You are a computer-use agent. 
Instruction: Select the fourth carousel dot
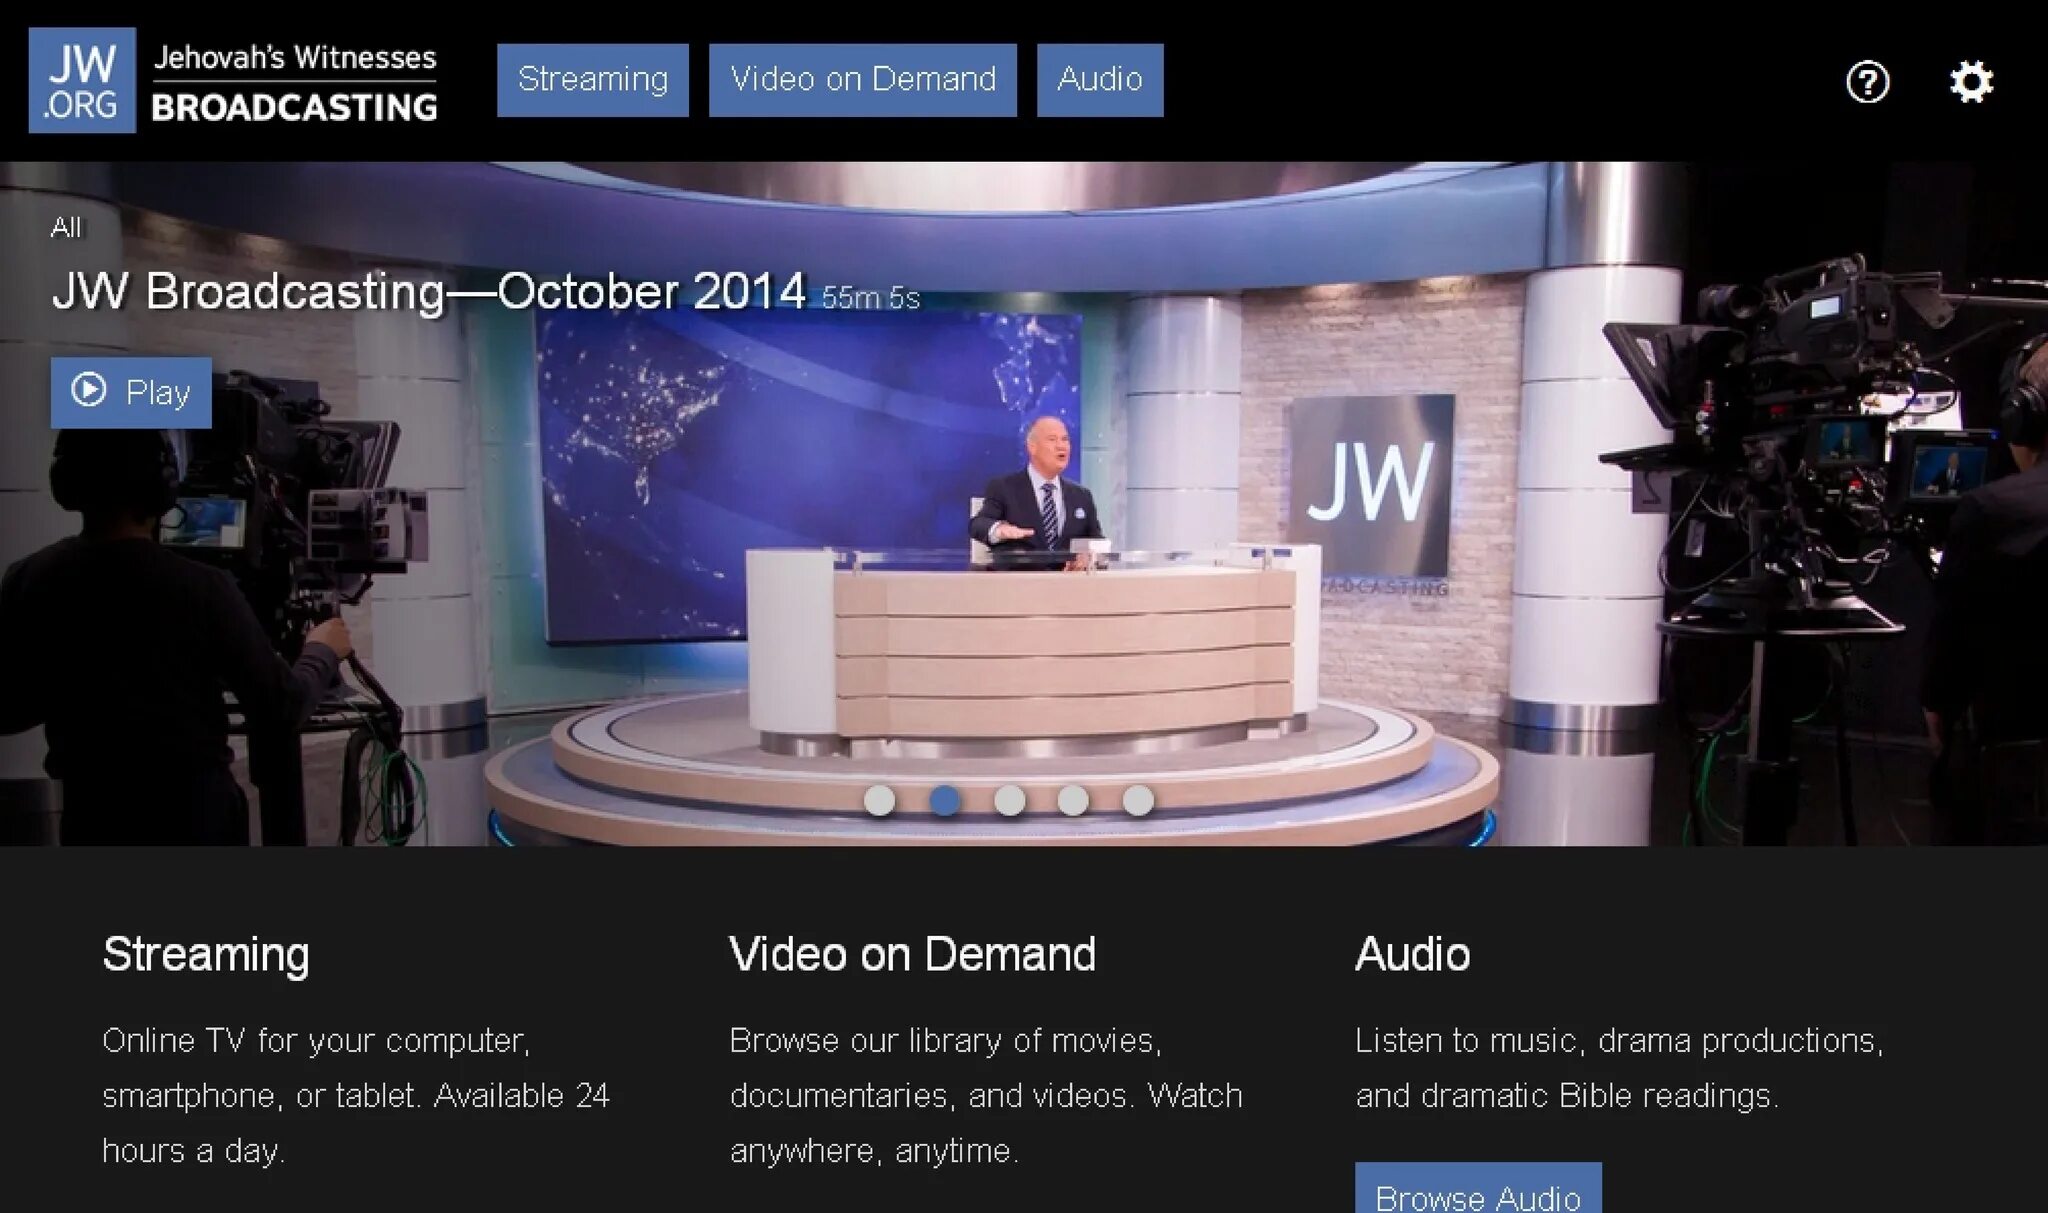click(1073, 800)
